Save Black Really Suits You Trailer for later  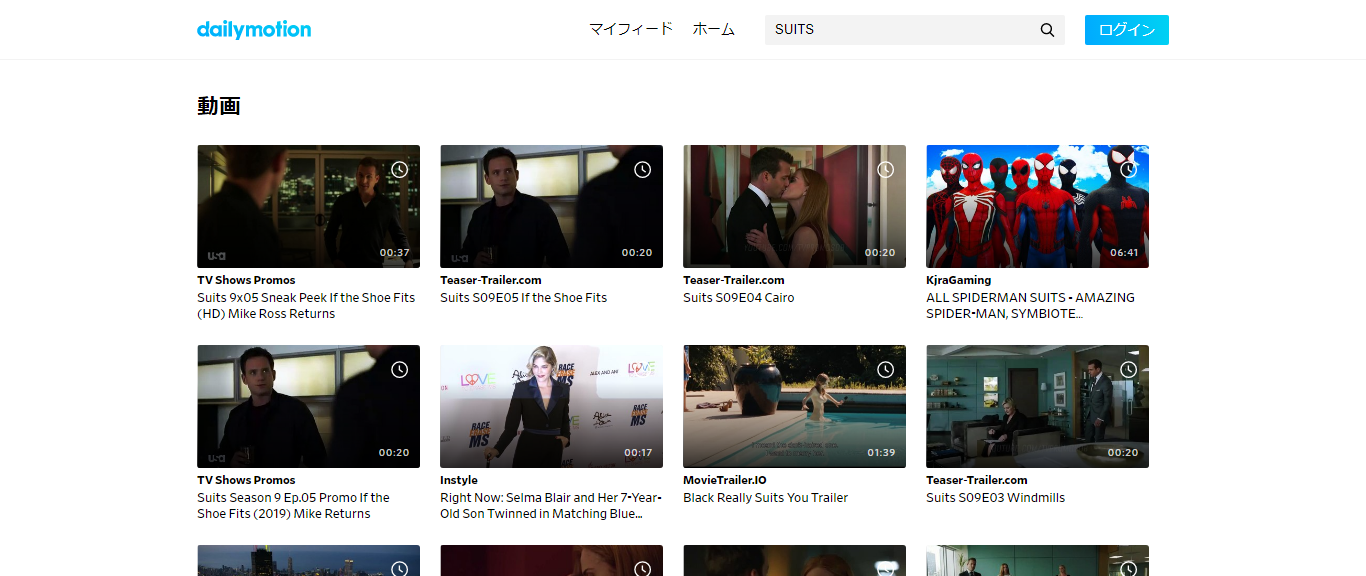click(x=885, y=370)
